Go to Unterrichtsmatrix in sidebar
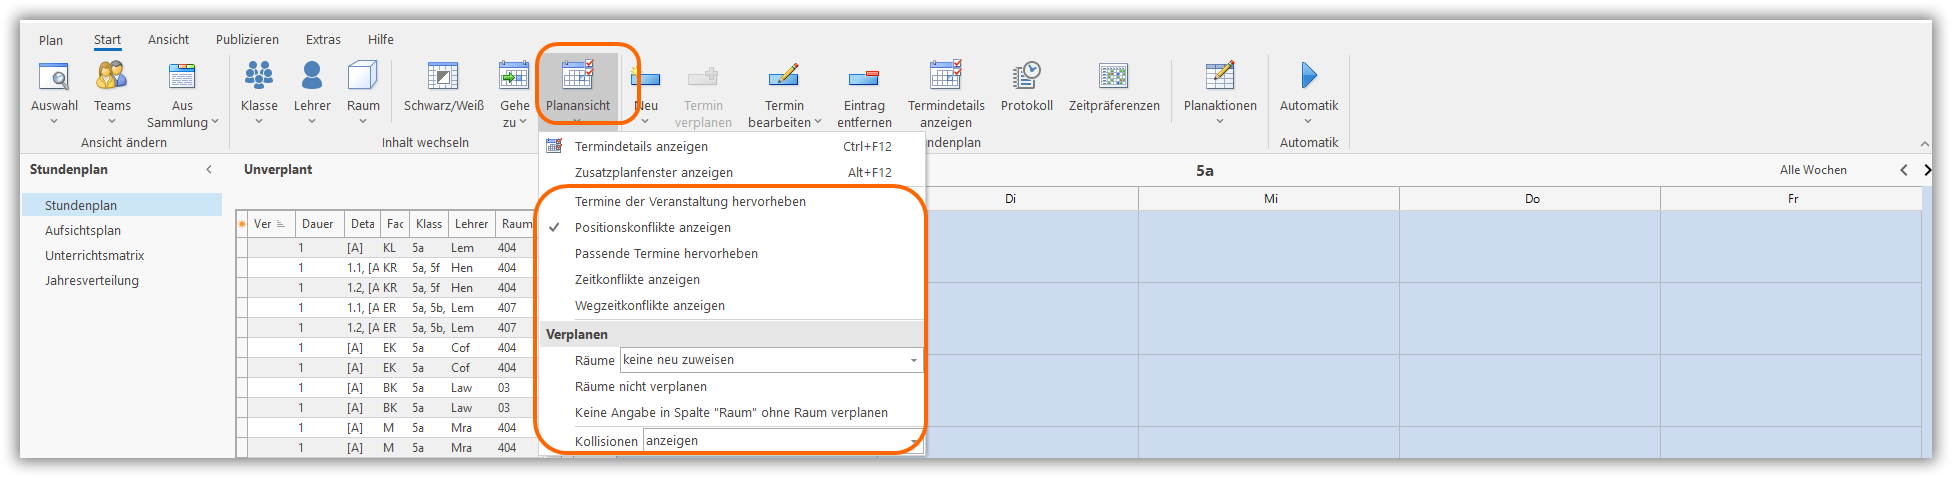 click(x=95, y=256)
